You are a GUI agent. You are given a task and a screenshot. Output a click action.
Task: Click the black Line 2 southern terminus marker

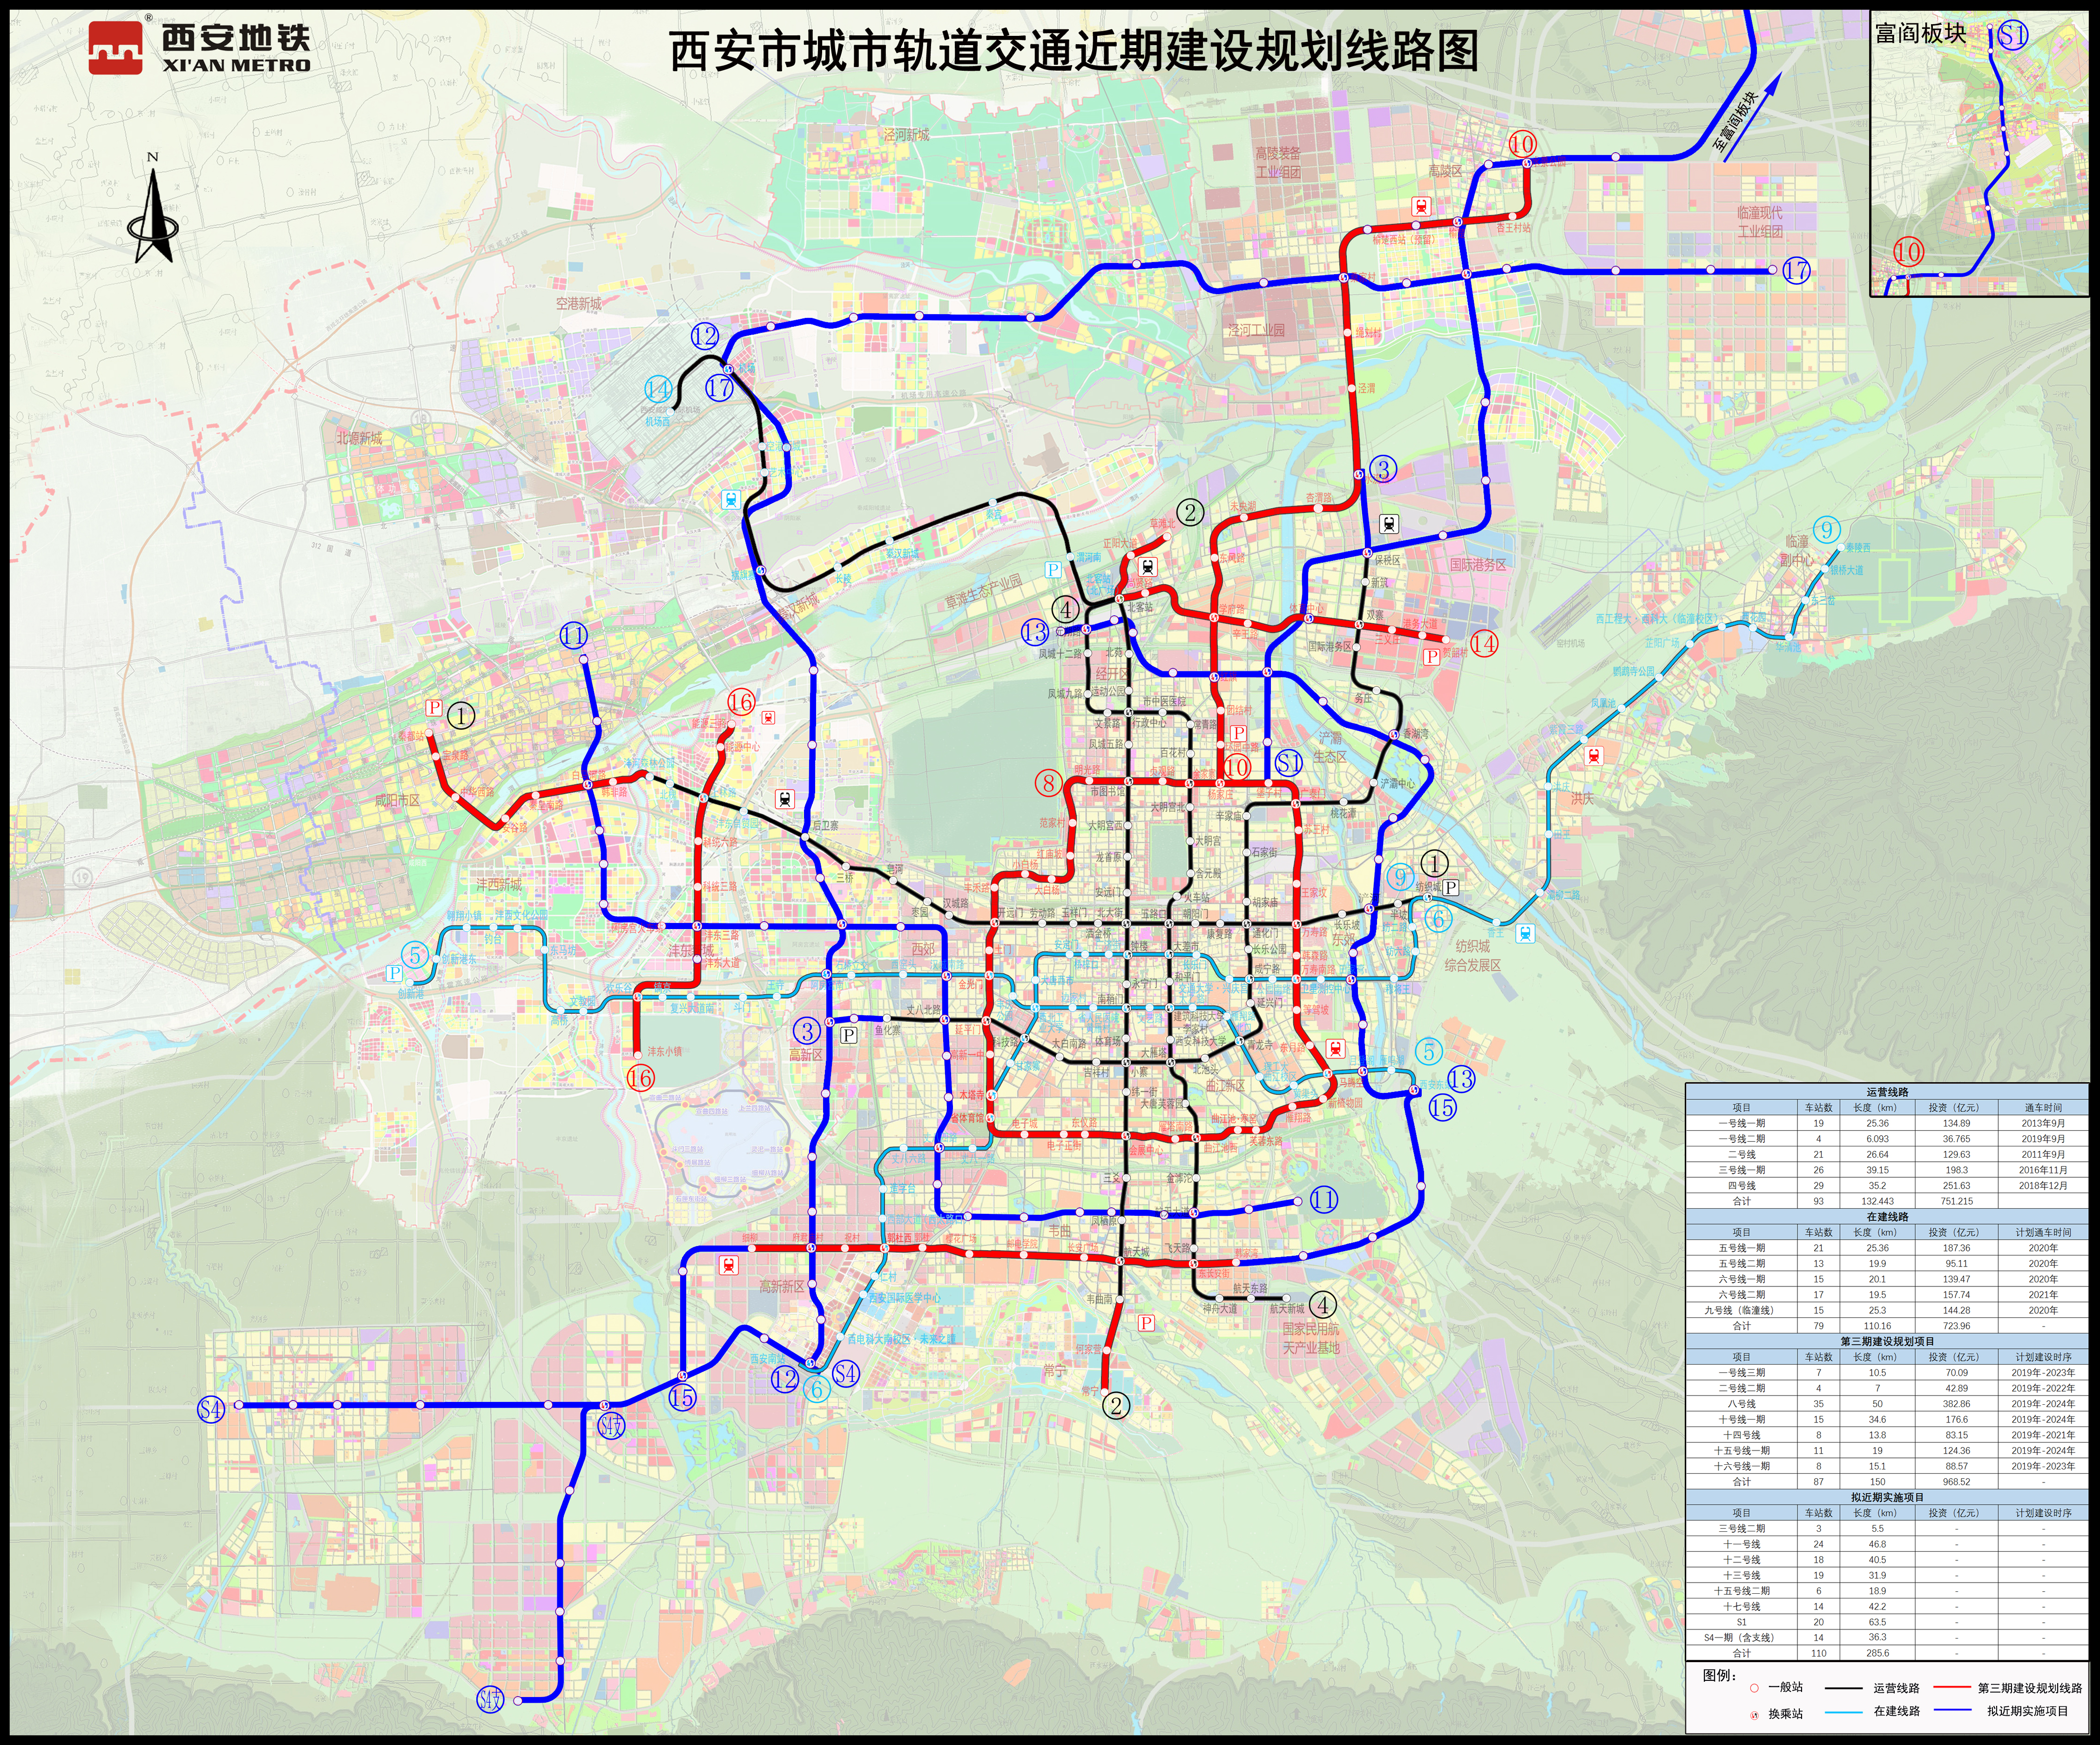(x=1116, y=1405)
